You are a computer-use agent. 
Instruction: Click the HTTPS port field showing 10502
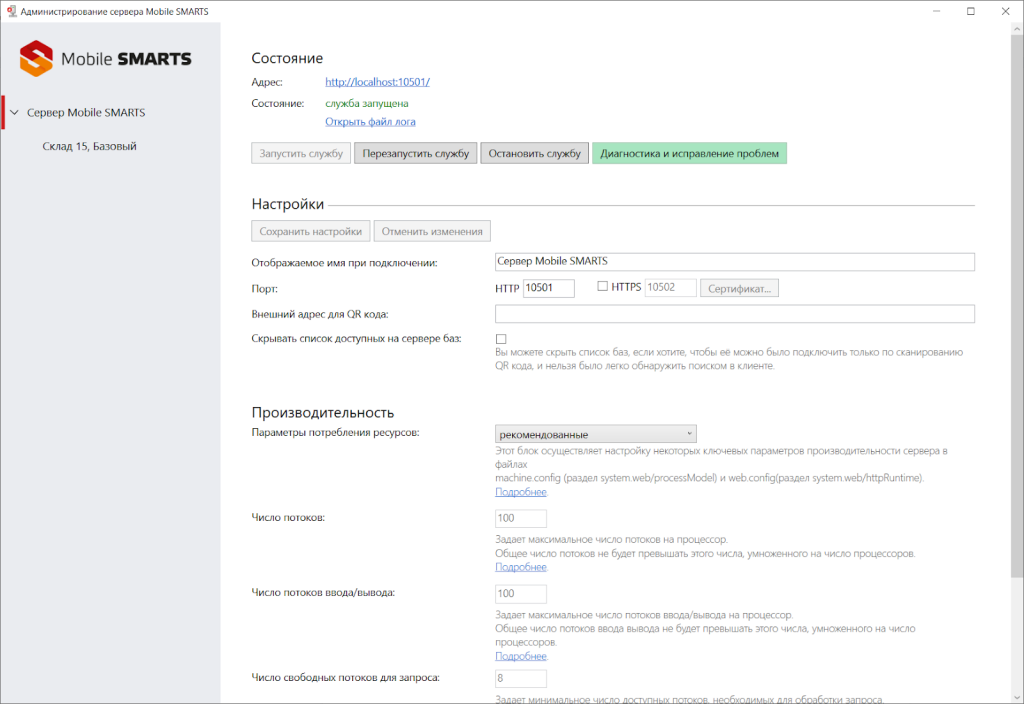(671, 288)
